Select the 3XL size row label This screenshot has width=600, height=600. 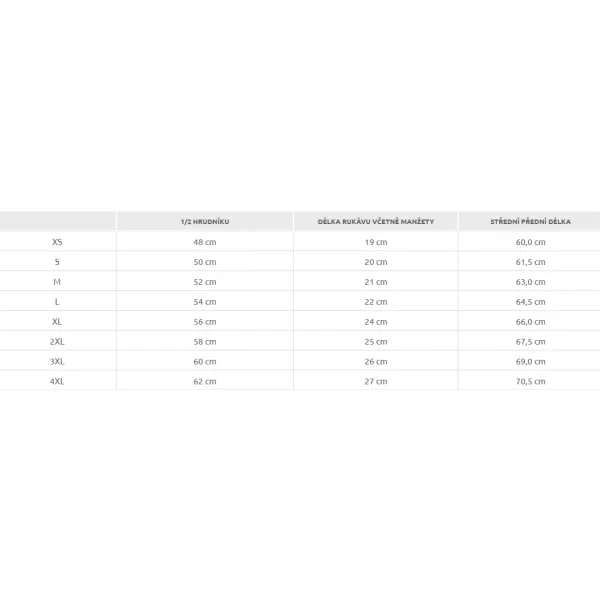pyautogui.click(x=57, y=361)
